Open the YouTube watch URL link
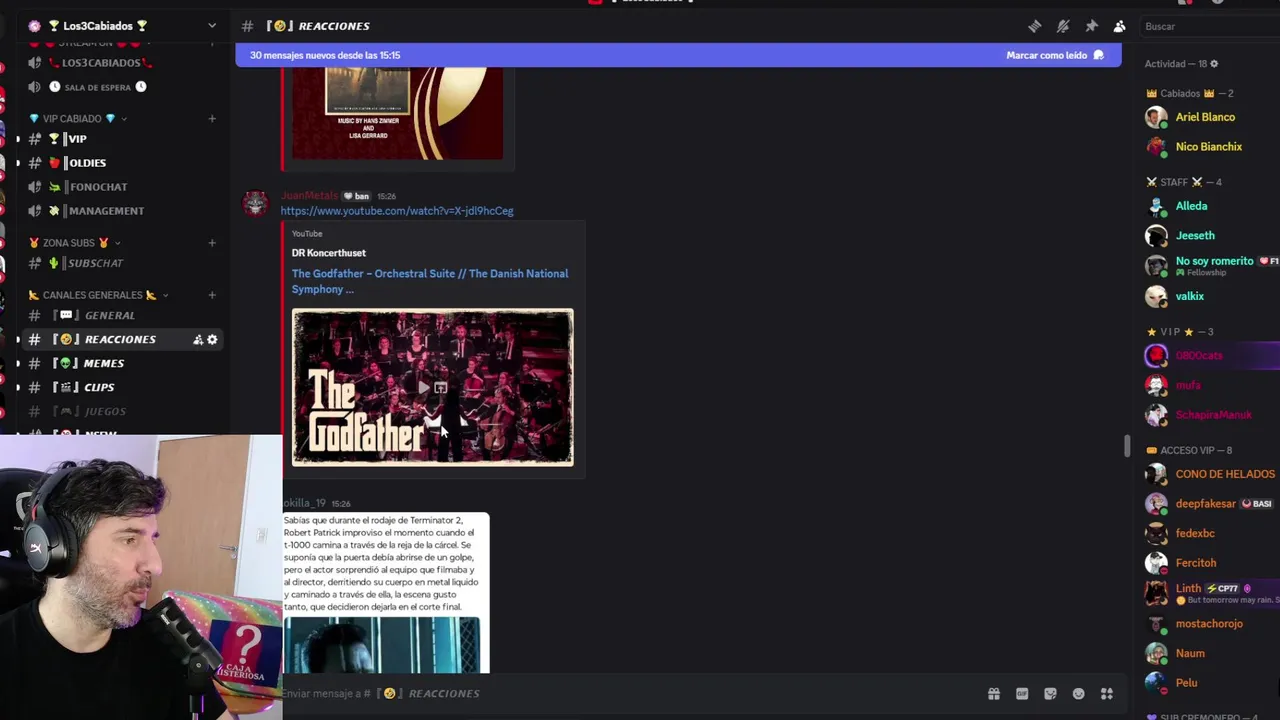1280x720 pixels. (397, 211)
